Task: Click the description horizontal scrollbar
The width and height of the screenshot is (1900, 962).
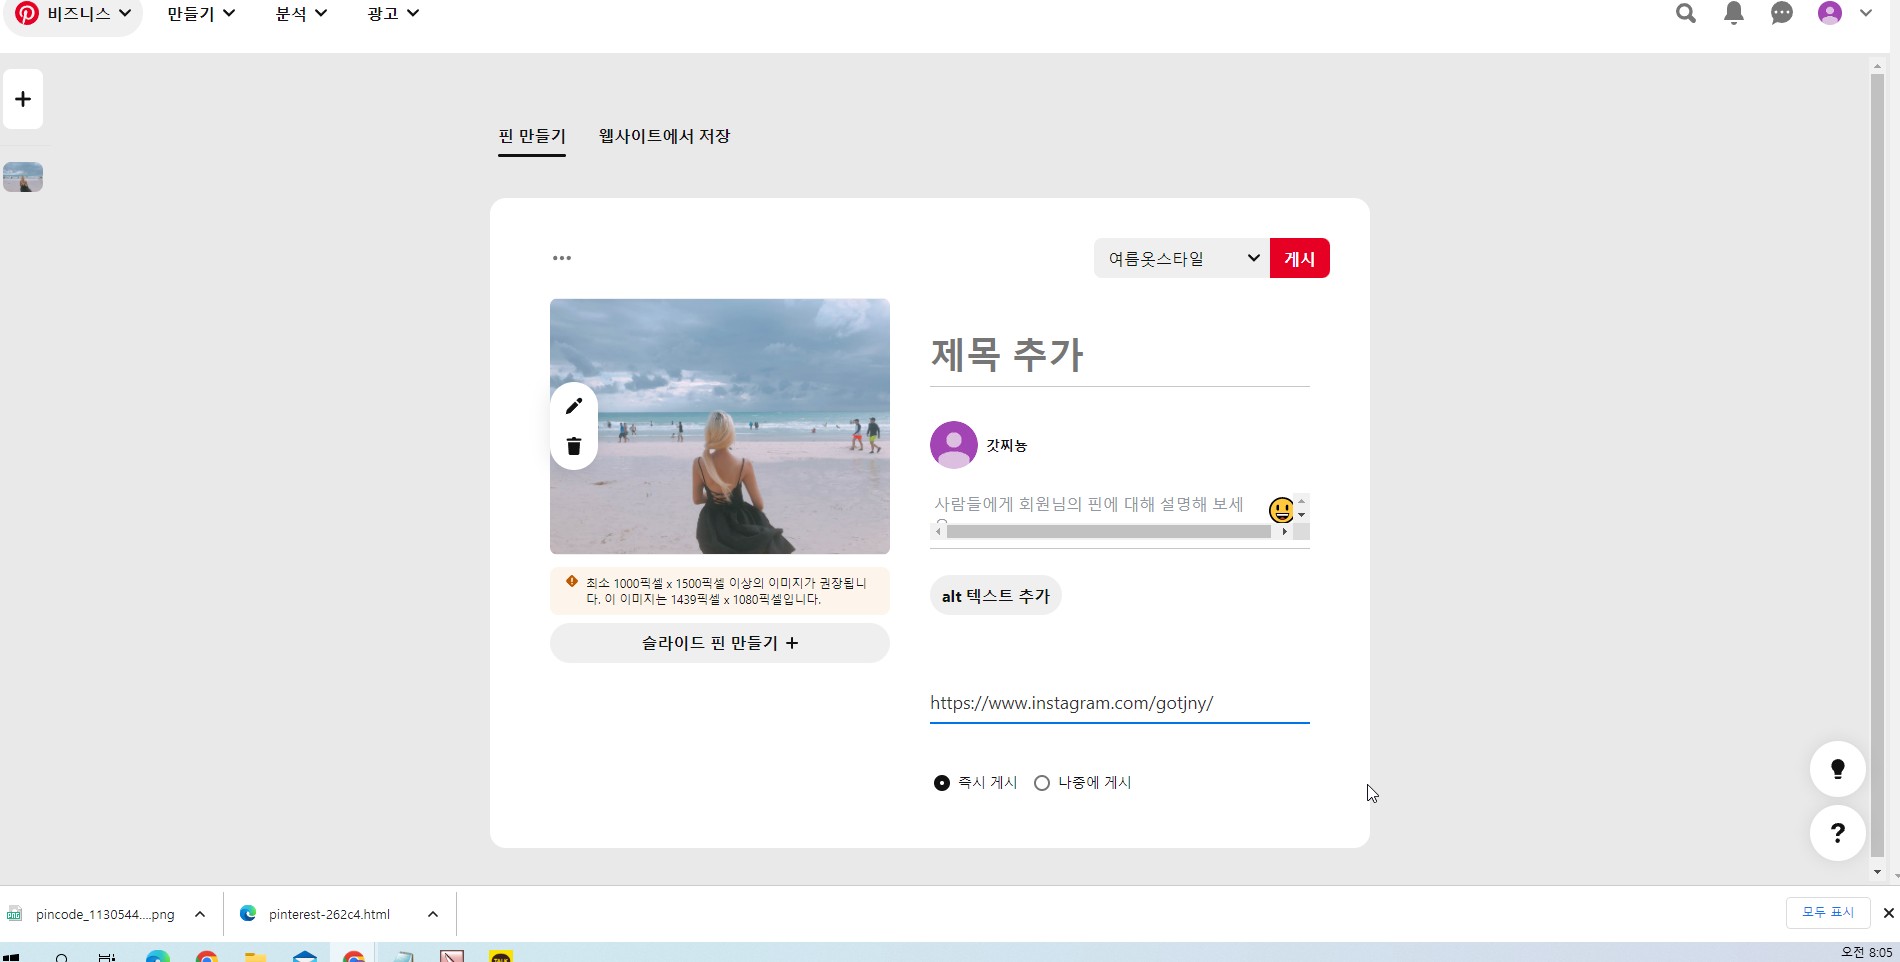Action: (1109, 532)
